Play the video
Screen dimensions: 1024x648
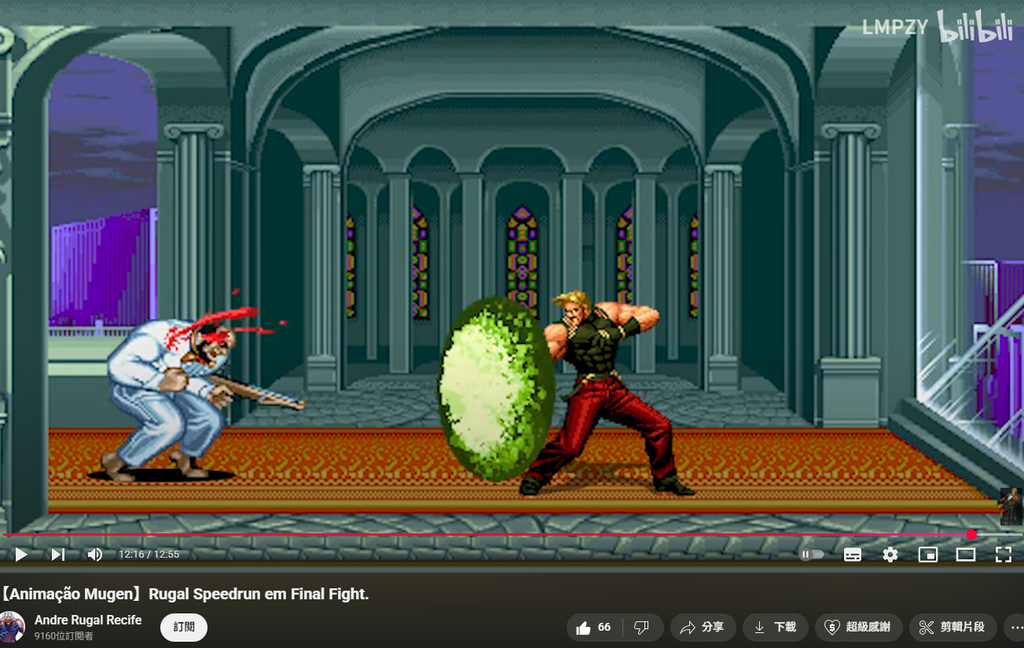click(x=21, y=555)
